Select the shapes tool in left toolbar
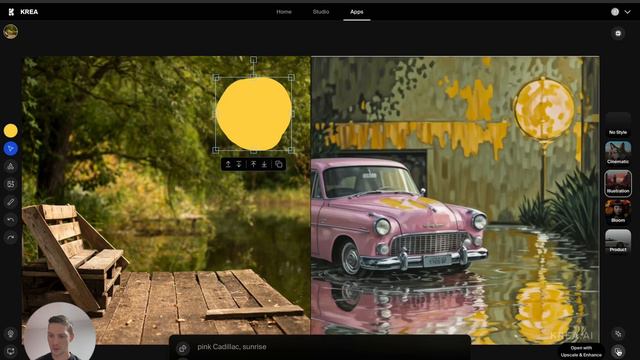The width and height of the screenshot is (640, 360). [11, 166]
